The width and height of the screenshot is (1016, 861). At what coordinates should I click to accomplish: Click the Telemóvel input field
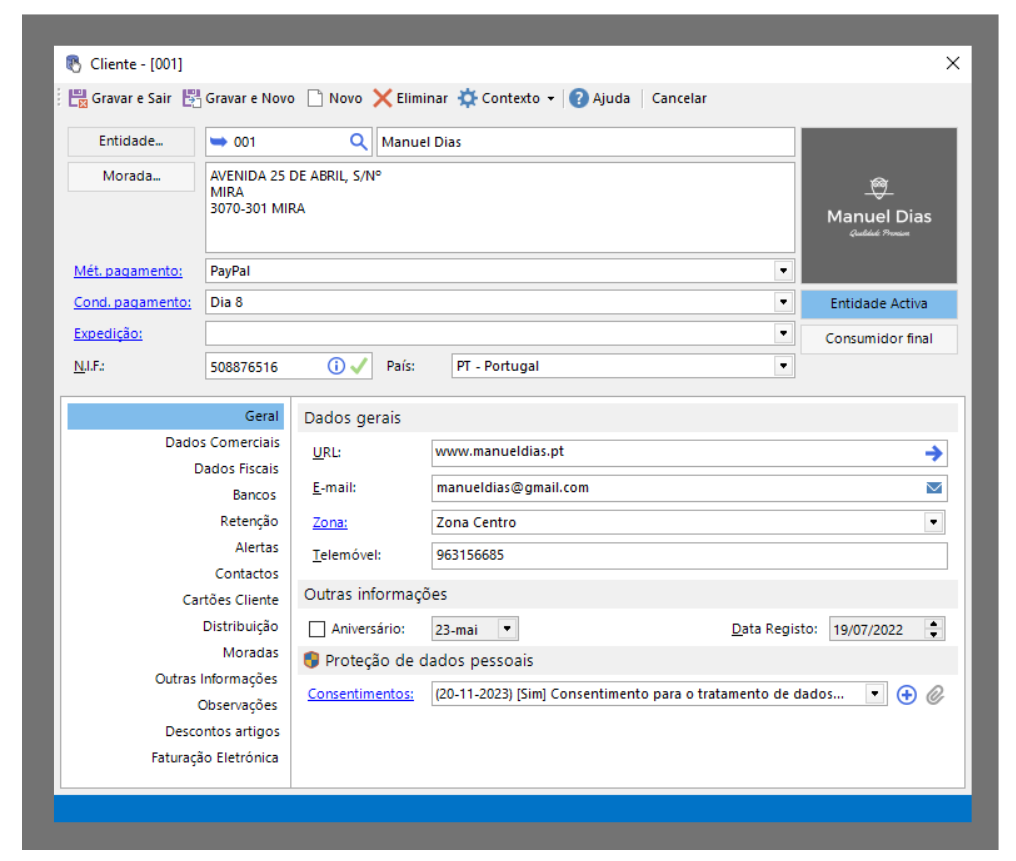click(x=688, y=555)
